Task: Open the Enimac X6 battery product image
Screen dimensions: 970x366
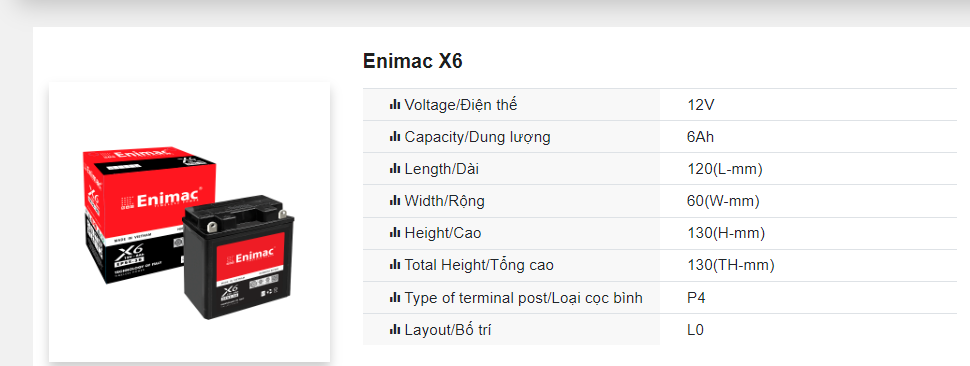Action: pyautogui.click(x=189, y=221)
